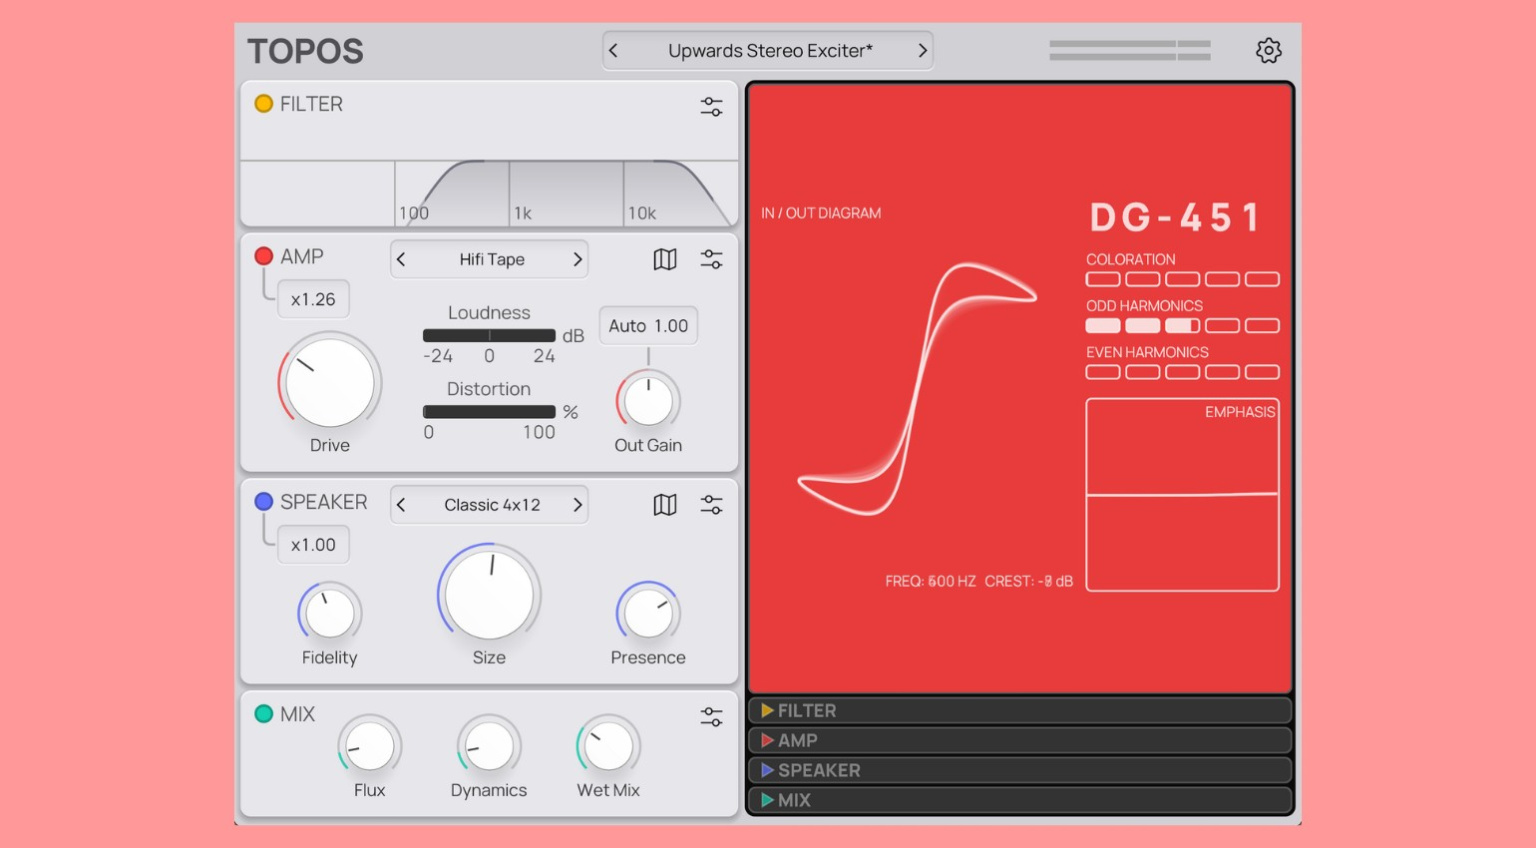Open the SPEAKER model map icon
1536x848 pixels.
[665, 505]
